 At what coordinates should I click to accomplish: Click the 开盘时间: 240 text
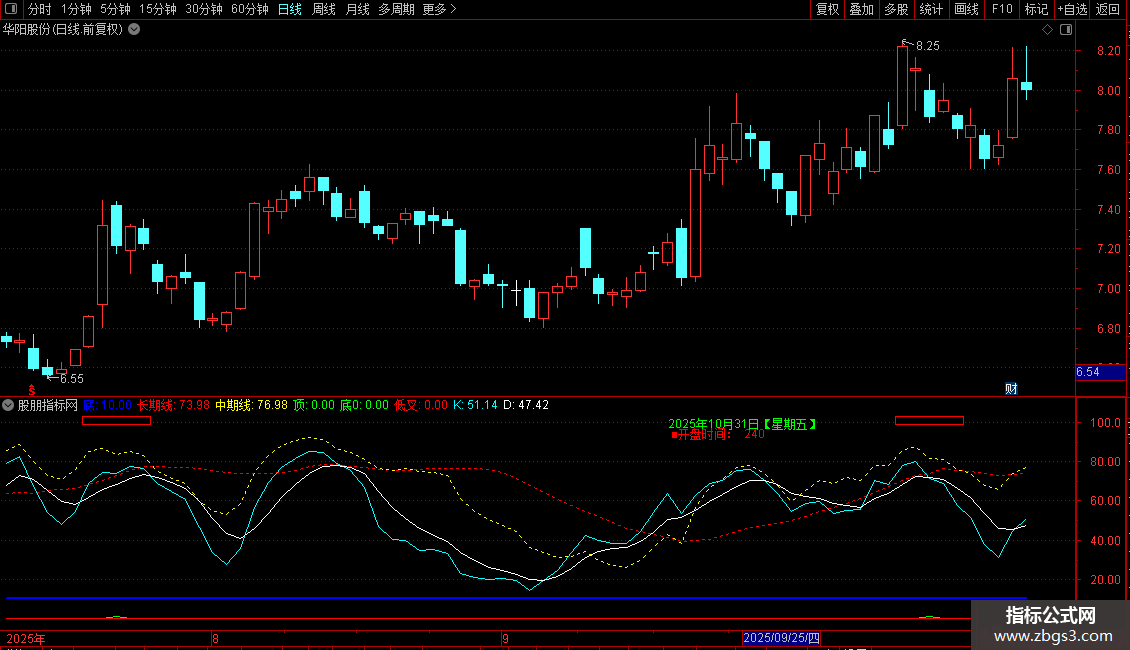(718, 435)
